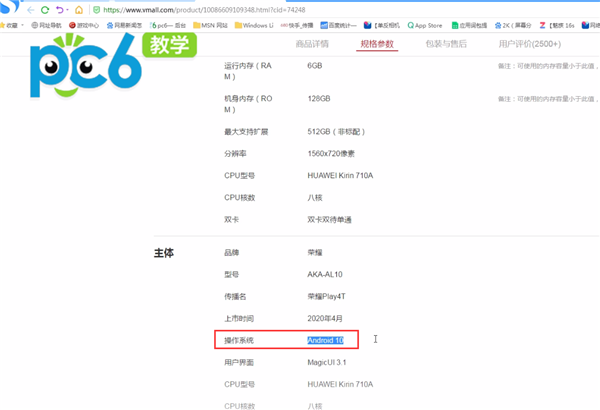Click the 荣耀Play4T name value

326,296
